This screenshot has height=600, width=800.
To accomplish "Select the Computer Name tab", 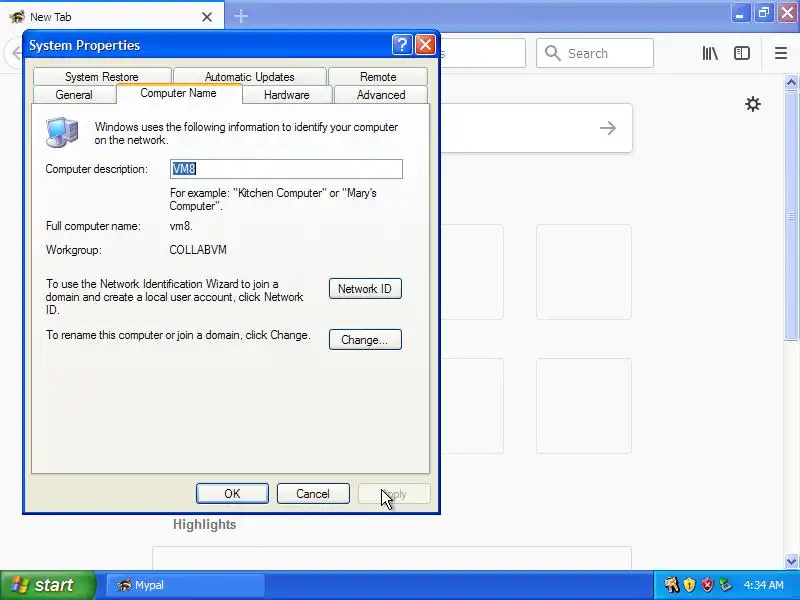I will coord(179,93).
